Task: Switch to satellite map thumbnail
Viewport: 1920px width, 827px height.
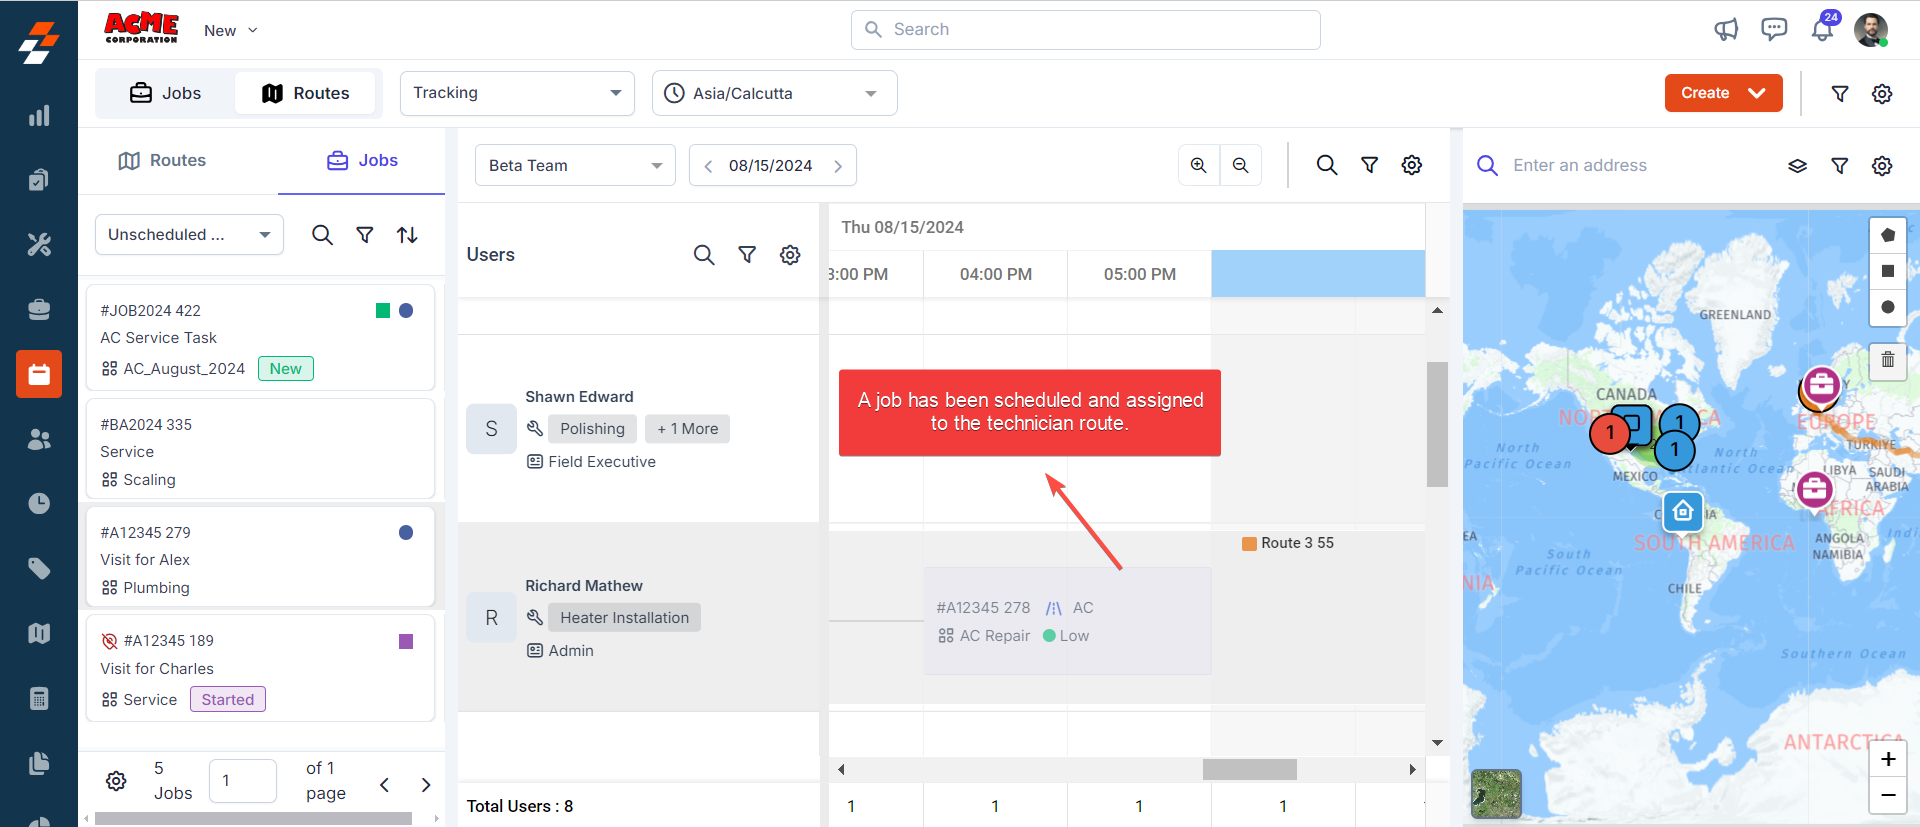Action: click(x=1496, y=793)
